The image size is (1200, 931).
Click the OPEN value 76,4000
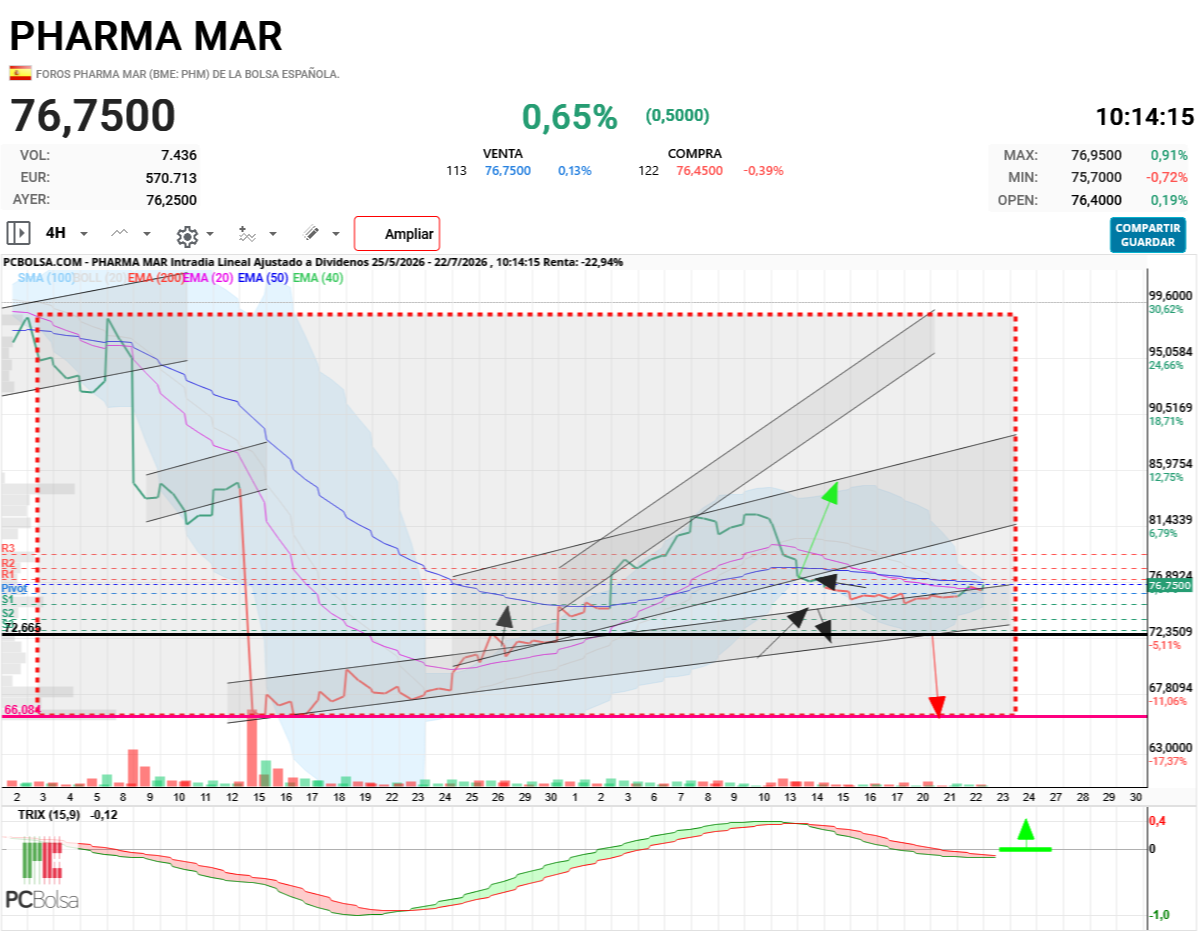(1097, 199)
